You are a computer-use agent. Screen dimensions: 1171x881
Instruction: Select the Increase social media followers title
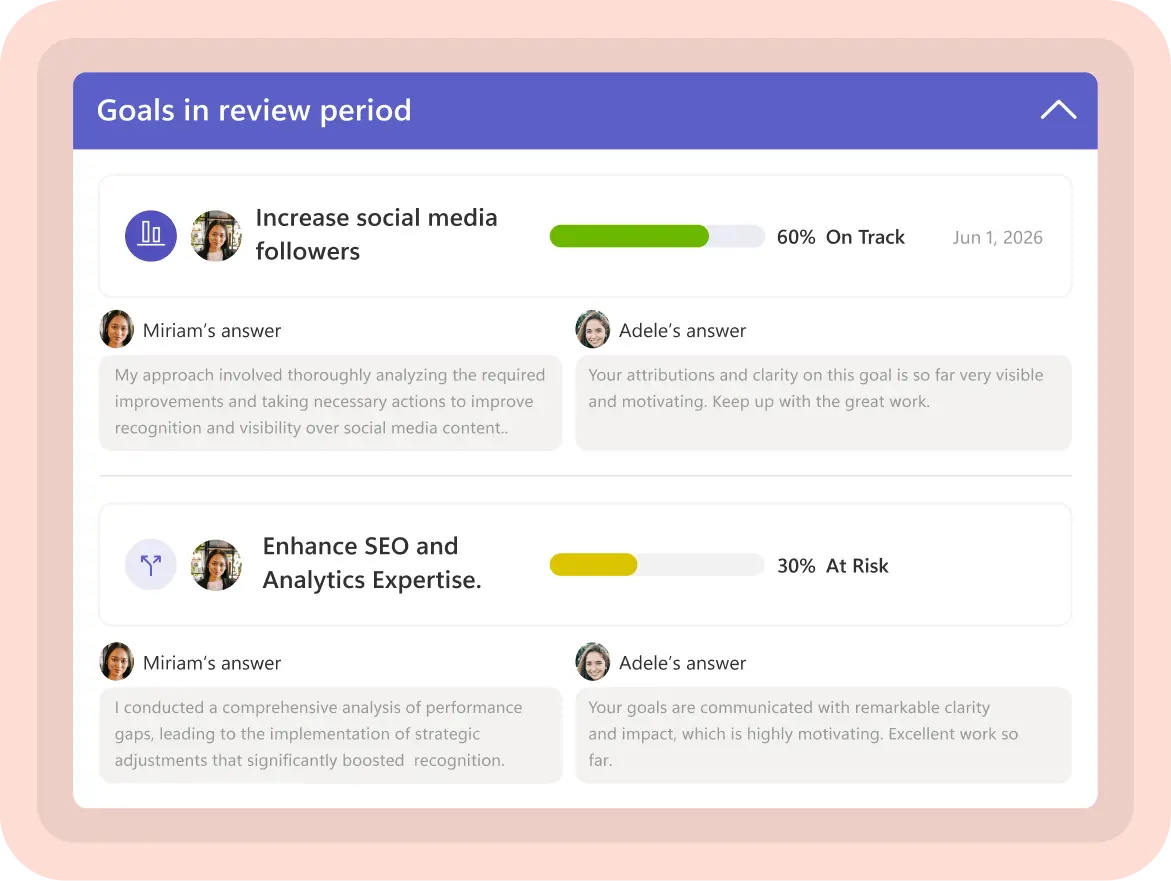[x=377, y=233]
